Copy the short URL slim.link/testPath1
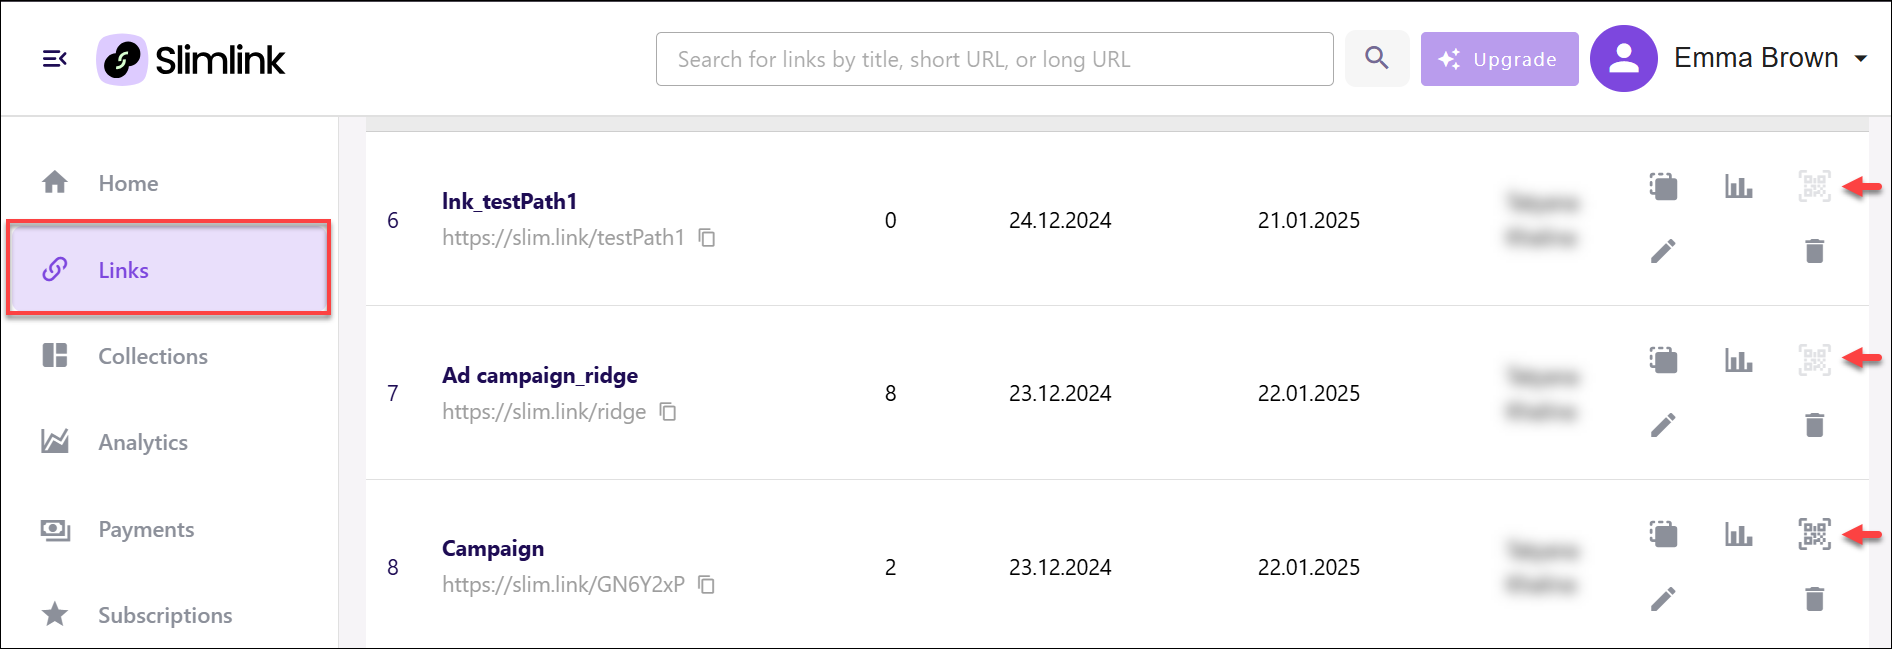 (707, 238)
